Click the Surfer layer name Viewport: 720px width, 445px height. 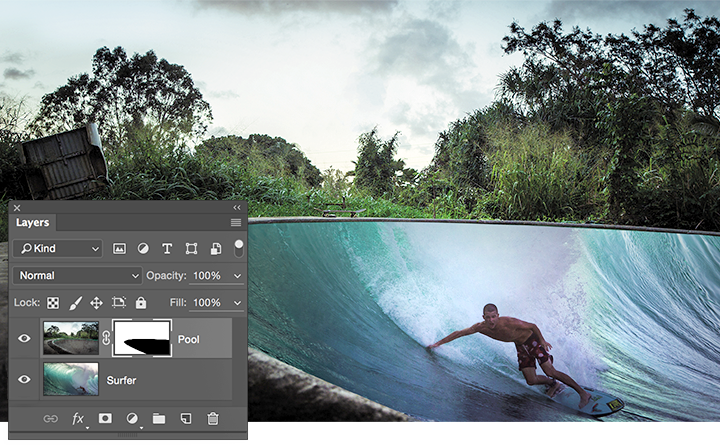tap(121, 380)
